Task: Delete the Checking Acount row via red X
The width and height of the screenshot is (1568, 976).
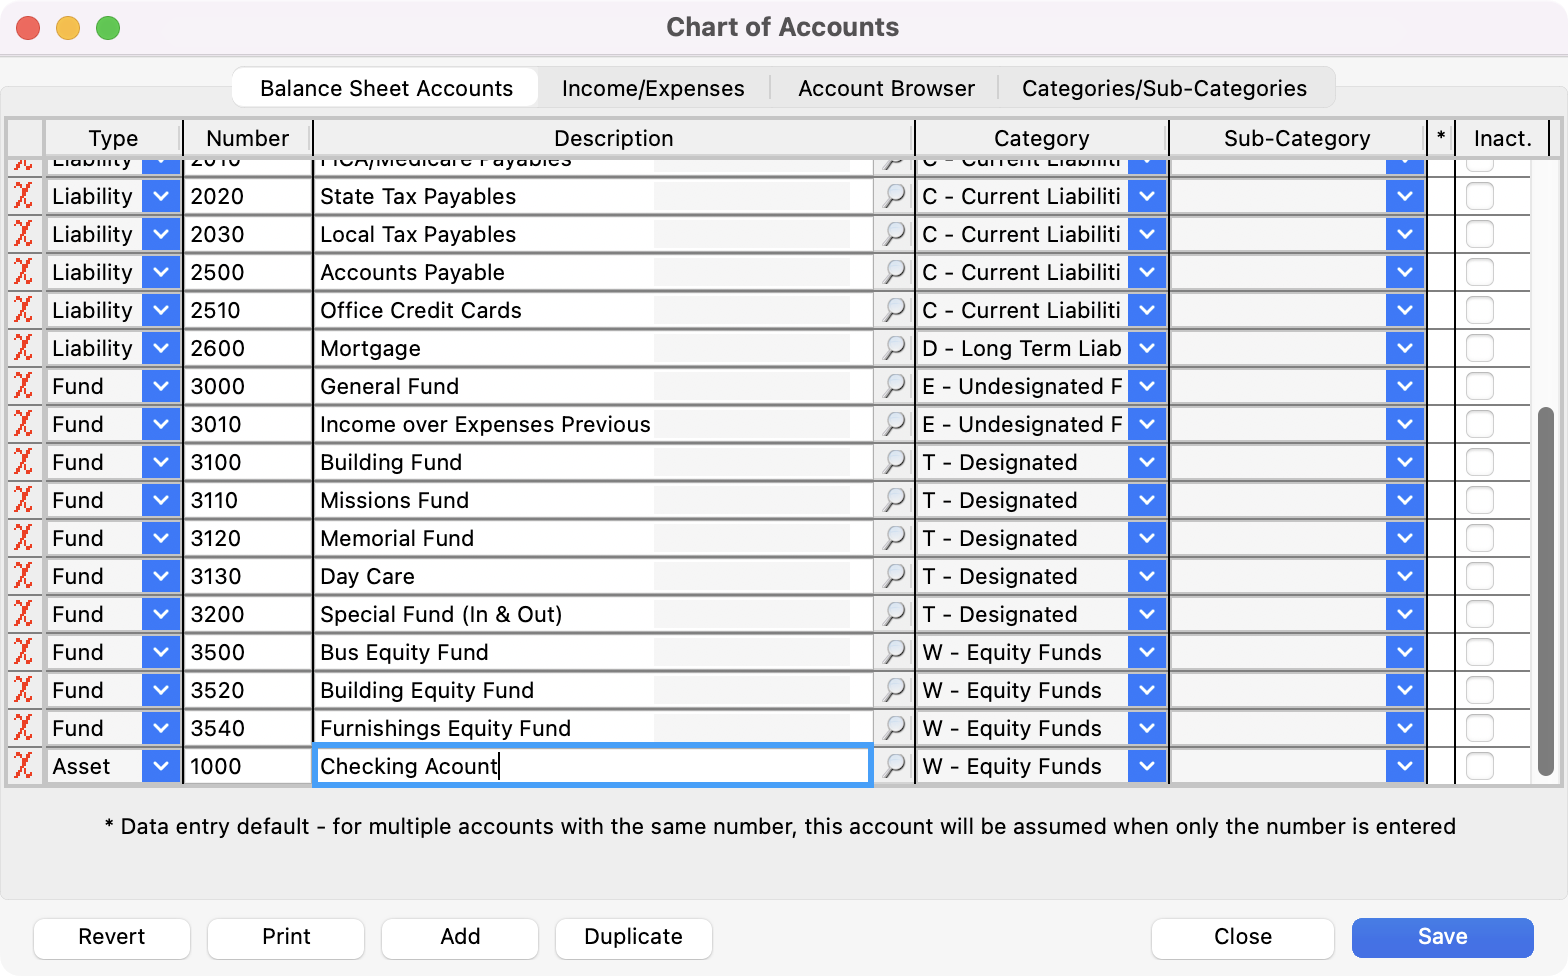Action: click(23, 766)
